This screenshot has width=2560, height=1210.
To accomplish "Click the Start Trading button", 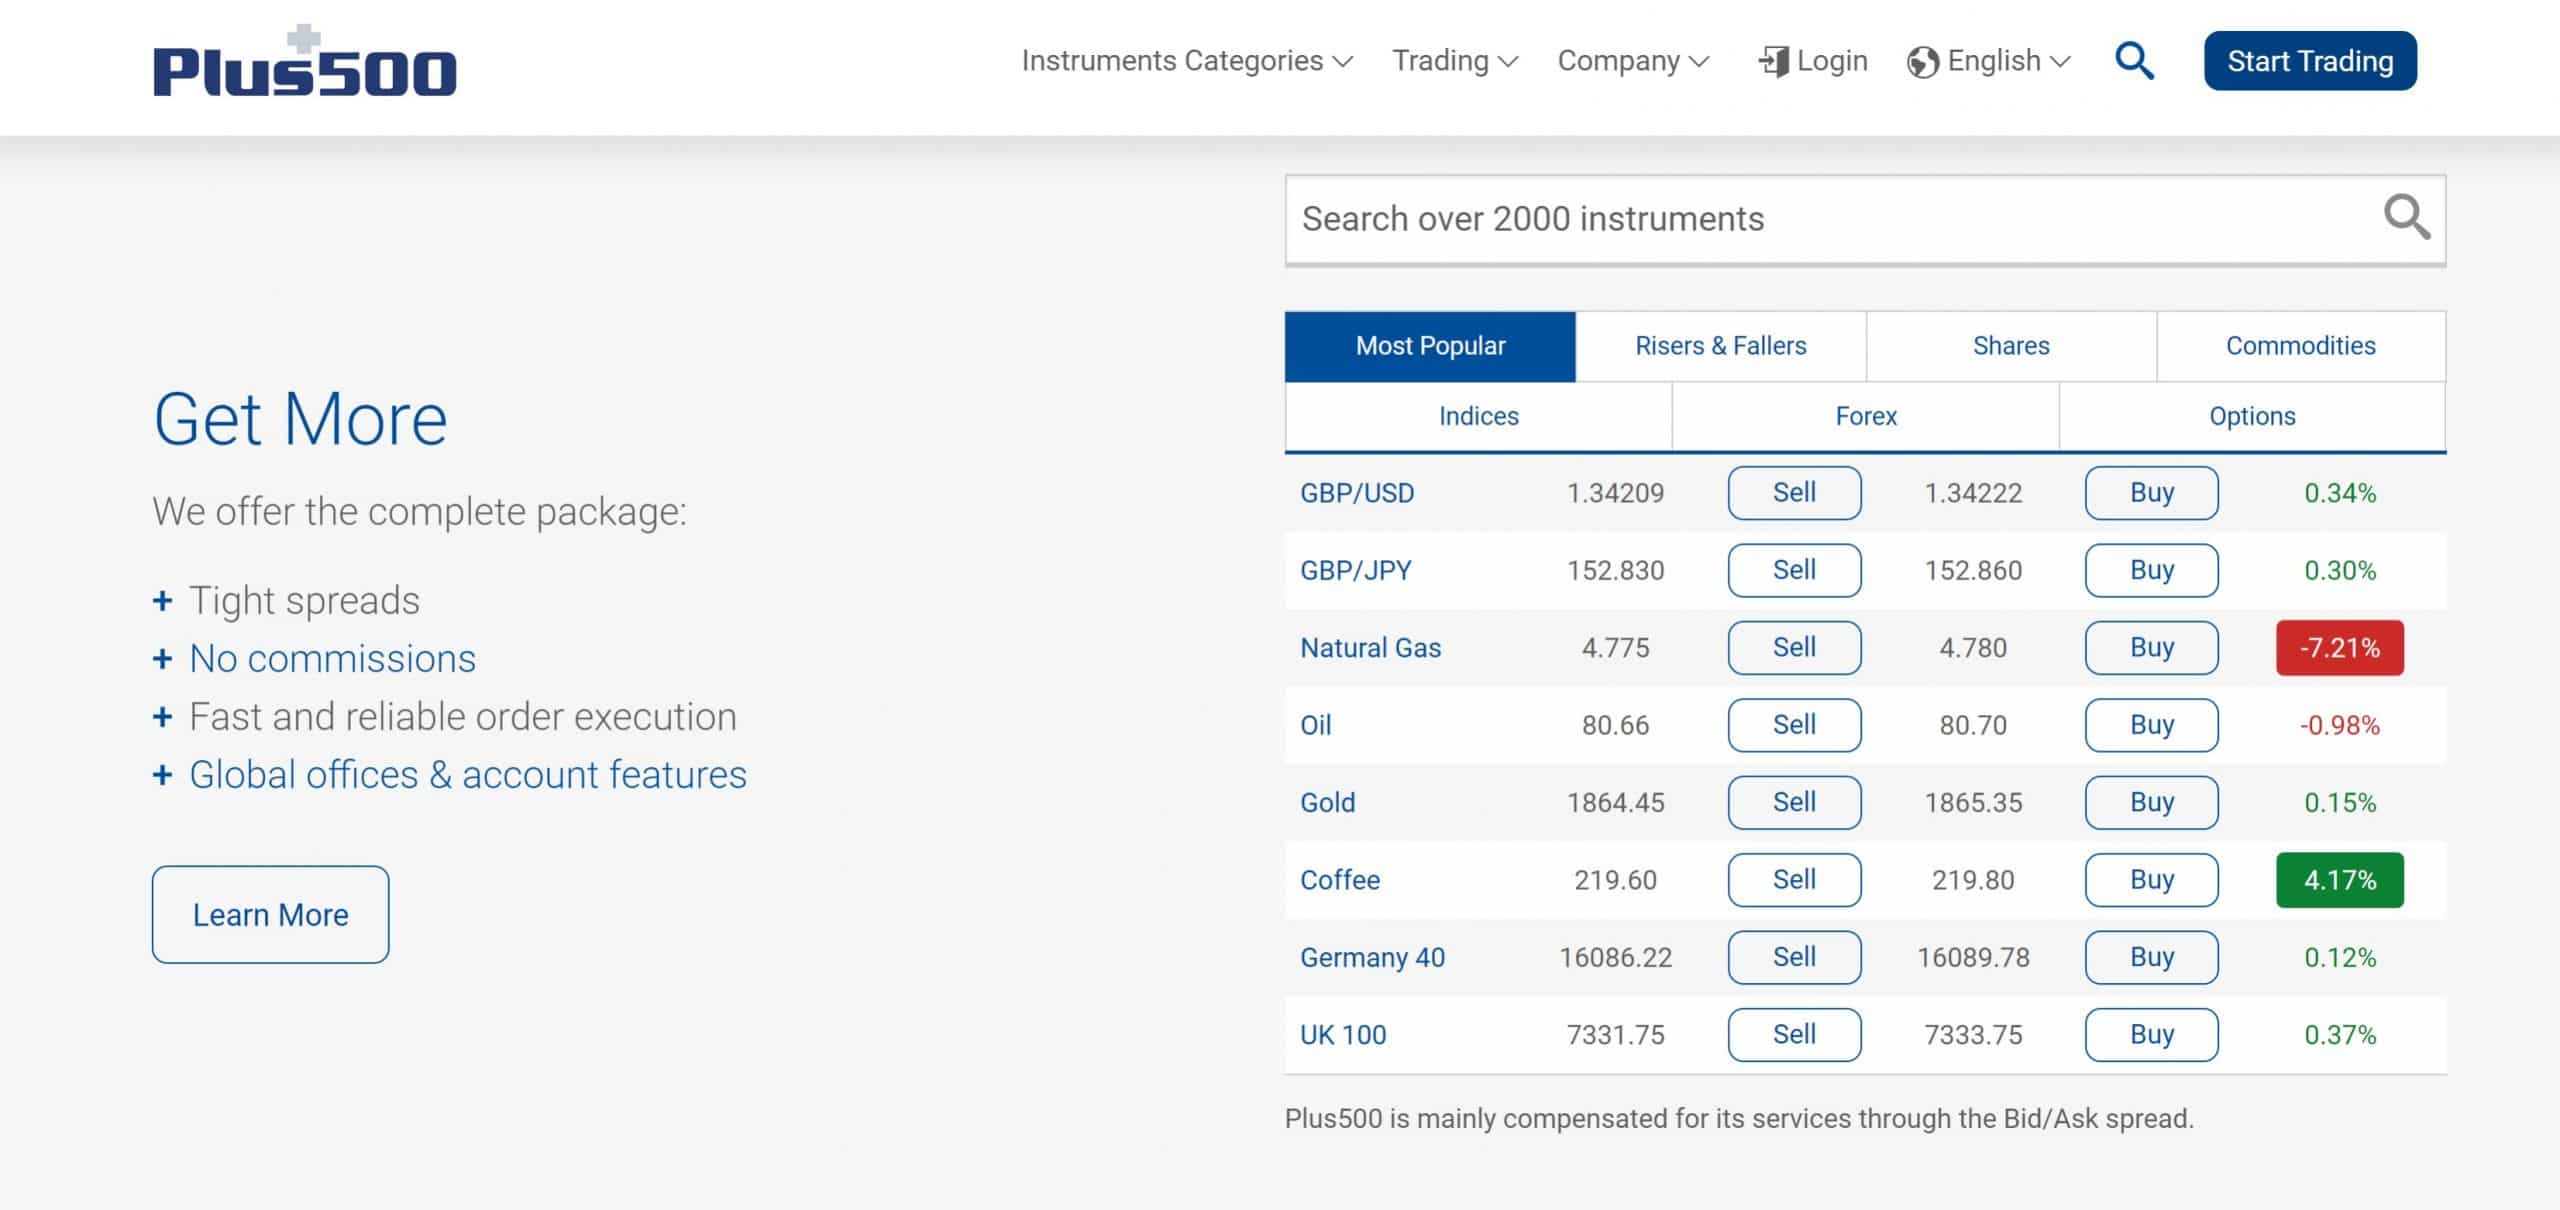I will pos(2310,61).
